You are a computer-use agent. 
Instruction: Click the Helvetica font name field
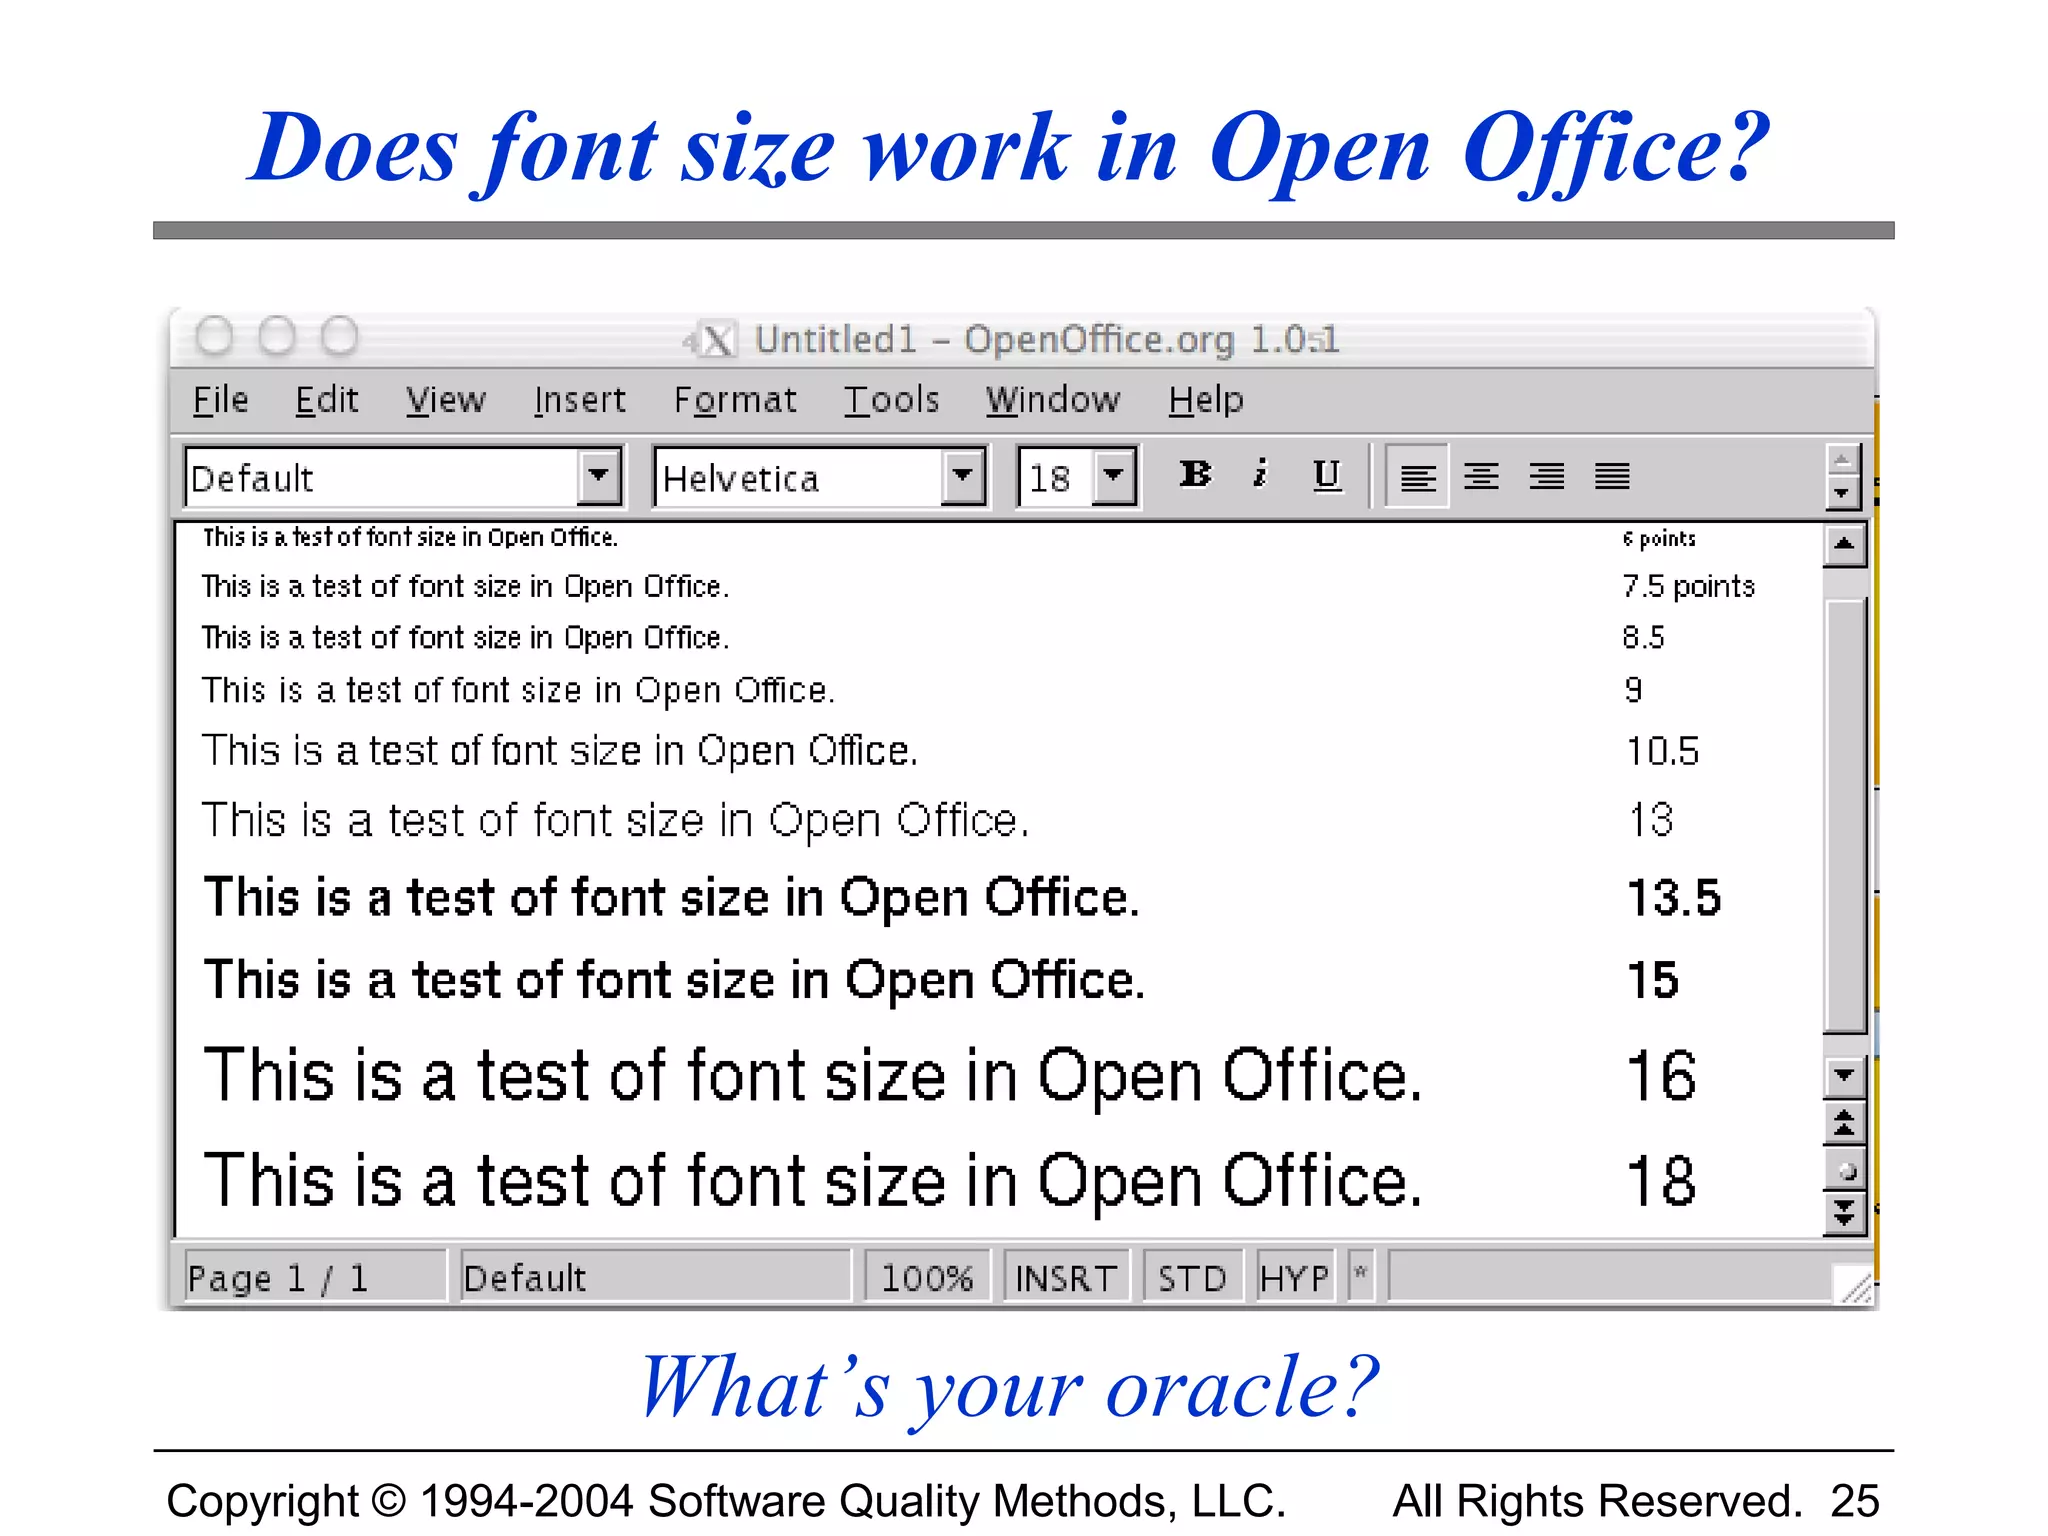coord(798,478)
